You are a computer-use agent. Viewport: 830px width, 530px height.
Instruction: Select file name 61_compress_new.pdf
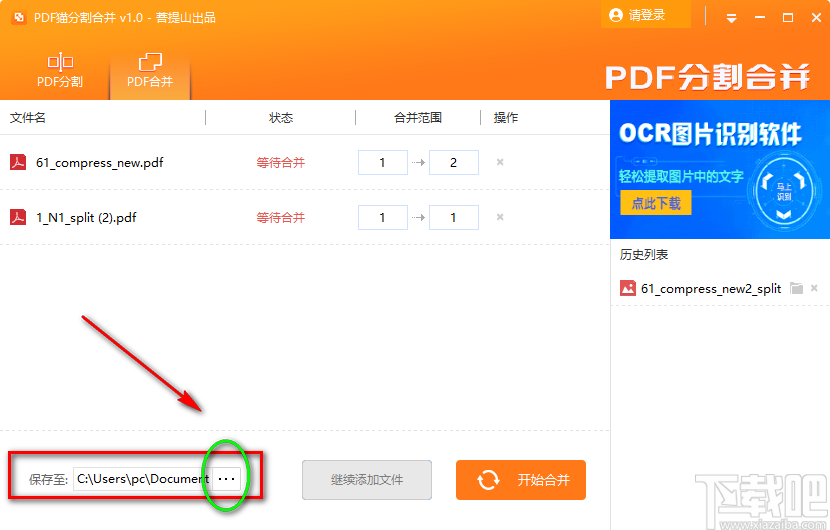coord(100,163)
